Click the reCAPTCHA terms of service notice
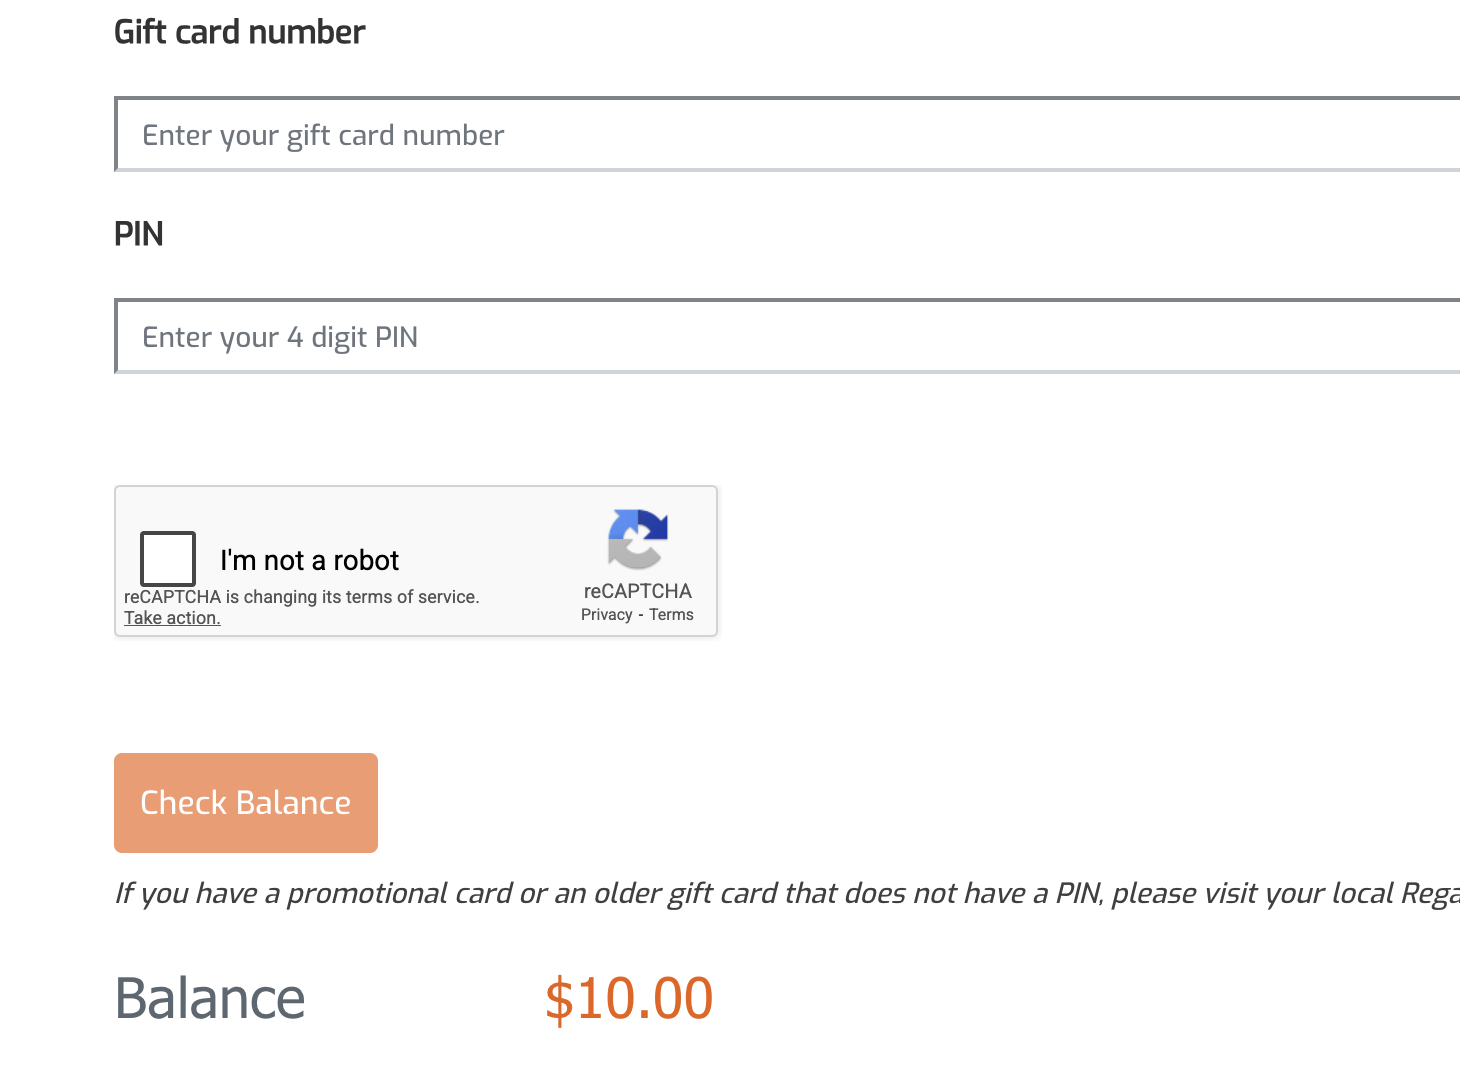Screen dimensions: 1460x1066 tap(301, 597)
